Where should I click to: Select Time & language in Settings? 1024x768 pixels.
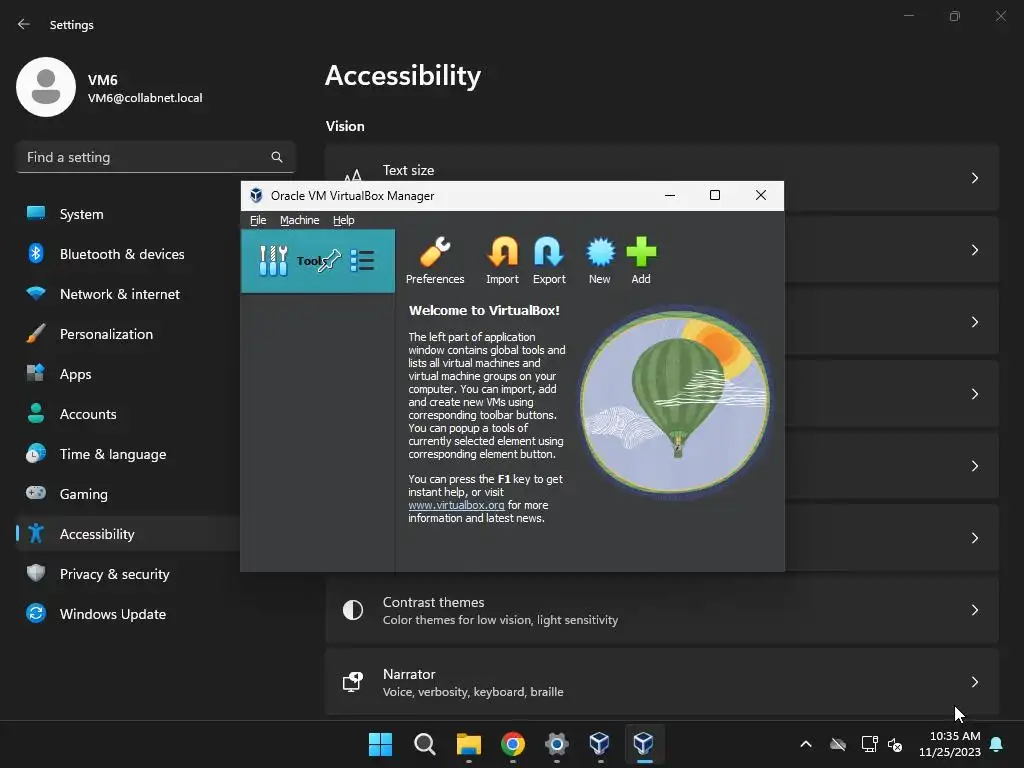tap(129, 454)
